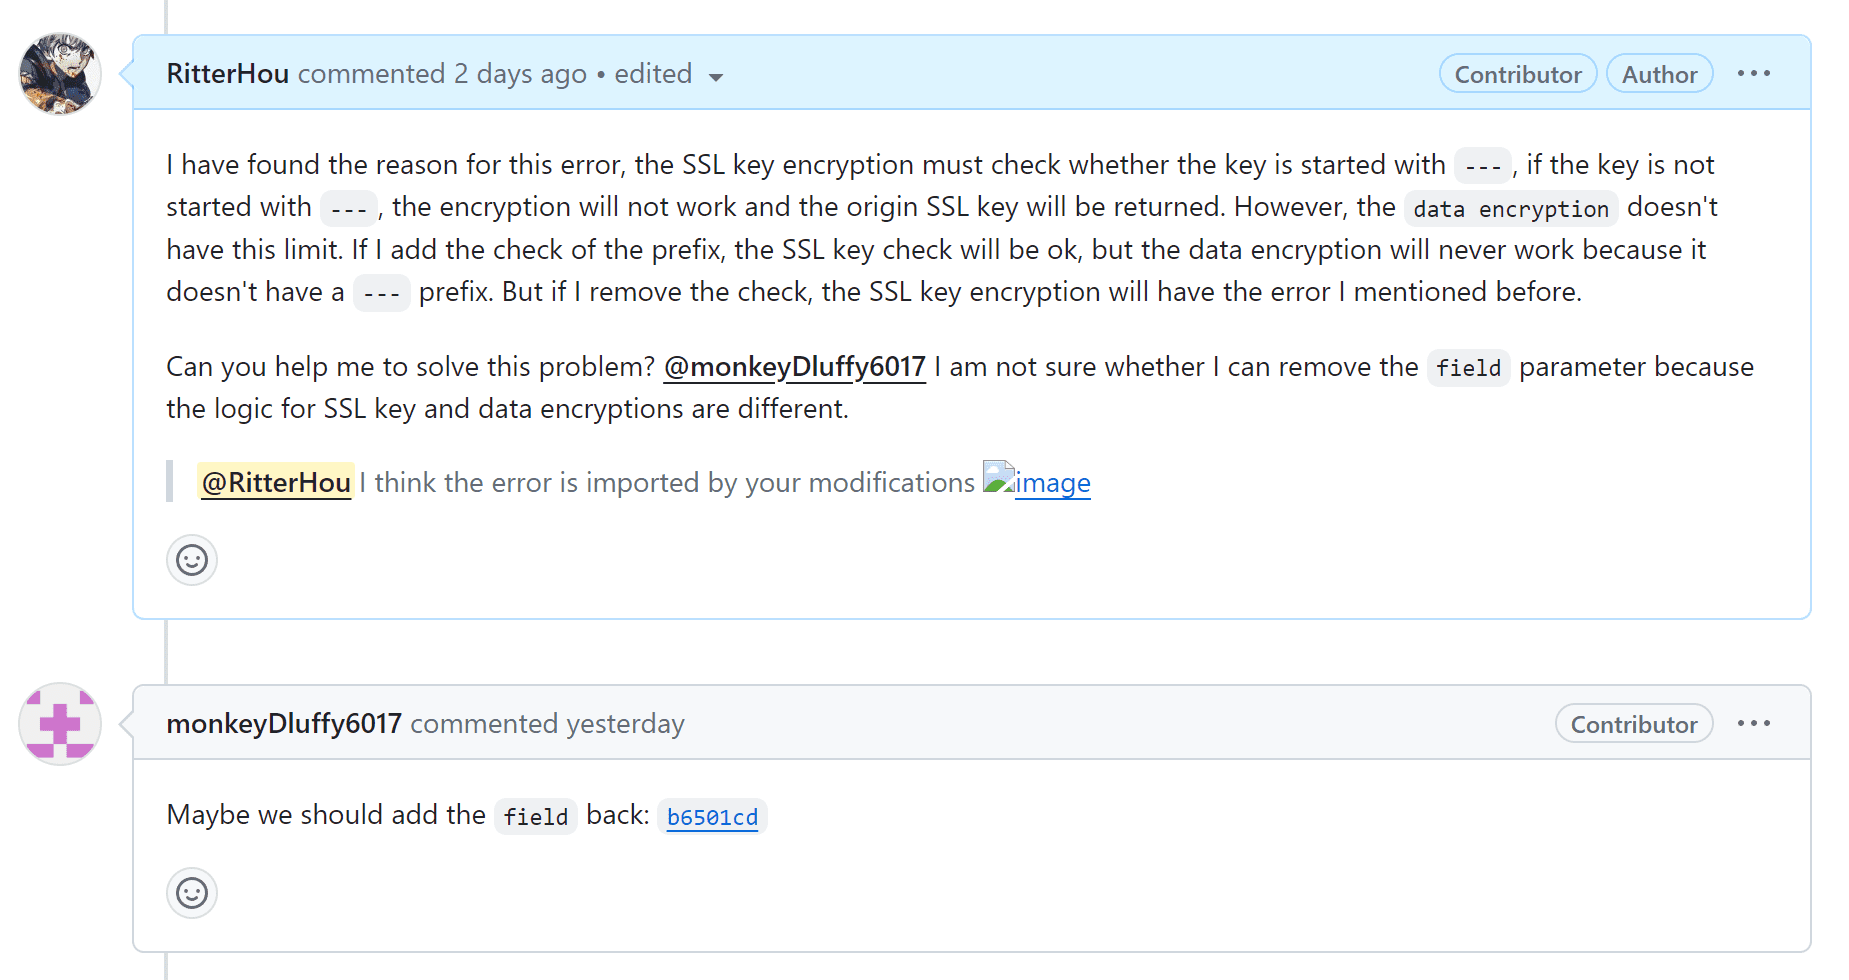Screen dimensions: 1849x980
Task: Click the '2 days ago' timestamp
Action: [520, 74]
